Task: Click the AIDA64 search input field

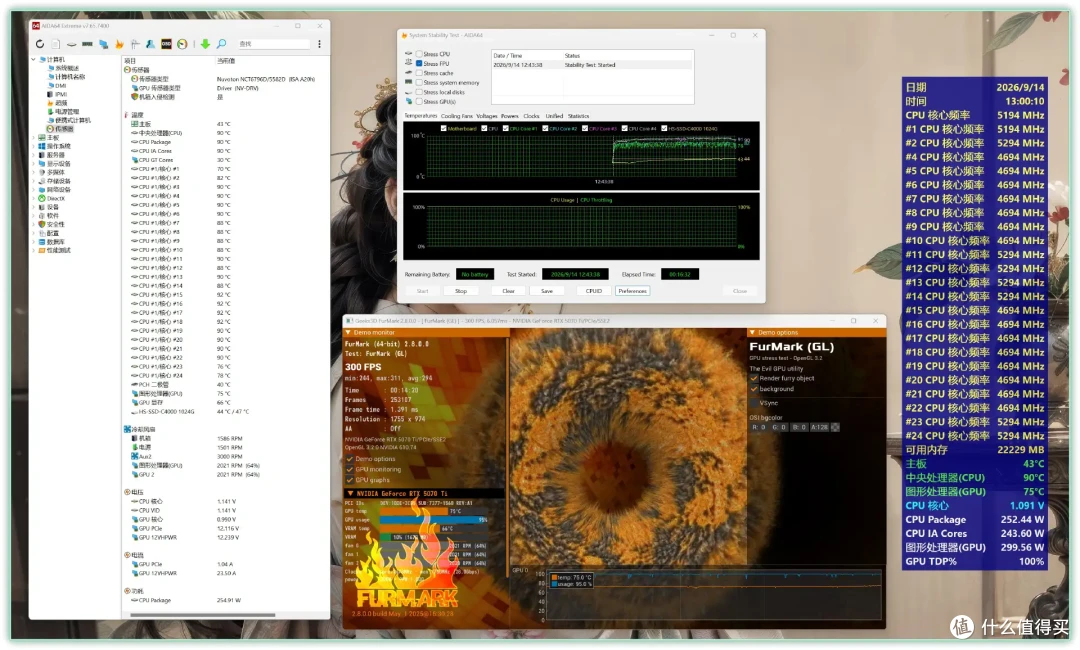Action: tap(273, 44)
